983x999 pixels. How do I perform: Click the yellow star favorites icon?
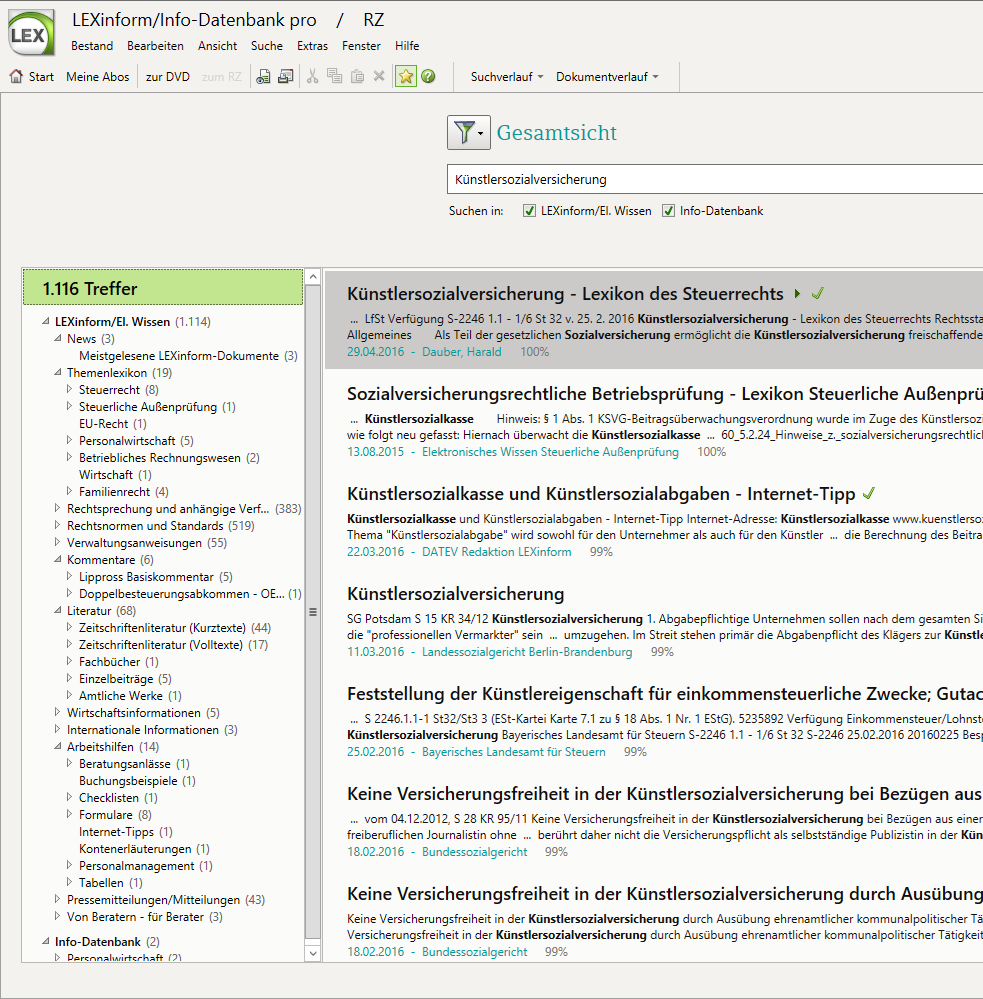pyautogui.click(x=405, y=77)
